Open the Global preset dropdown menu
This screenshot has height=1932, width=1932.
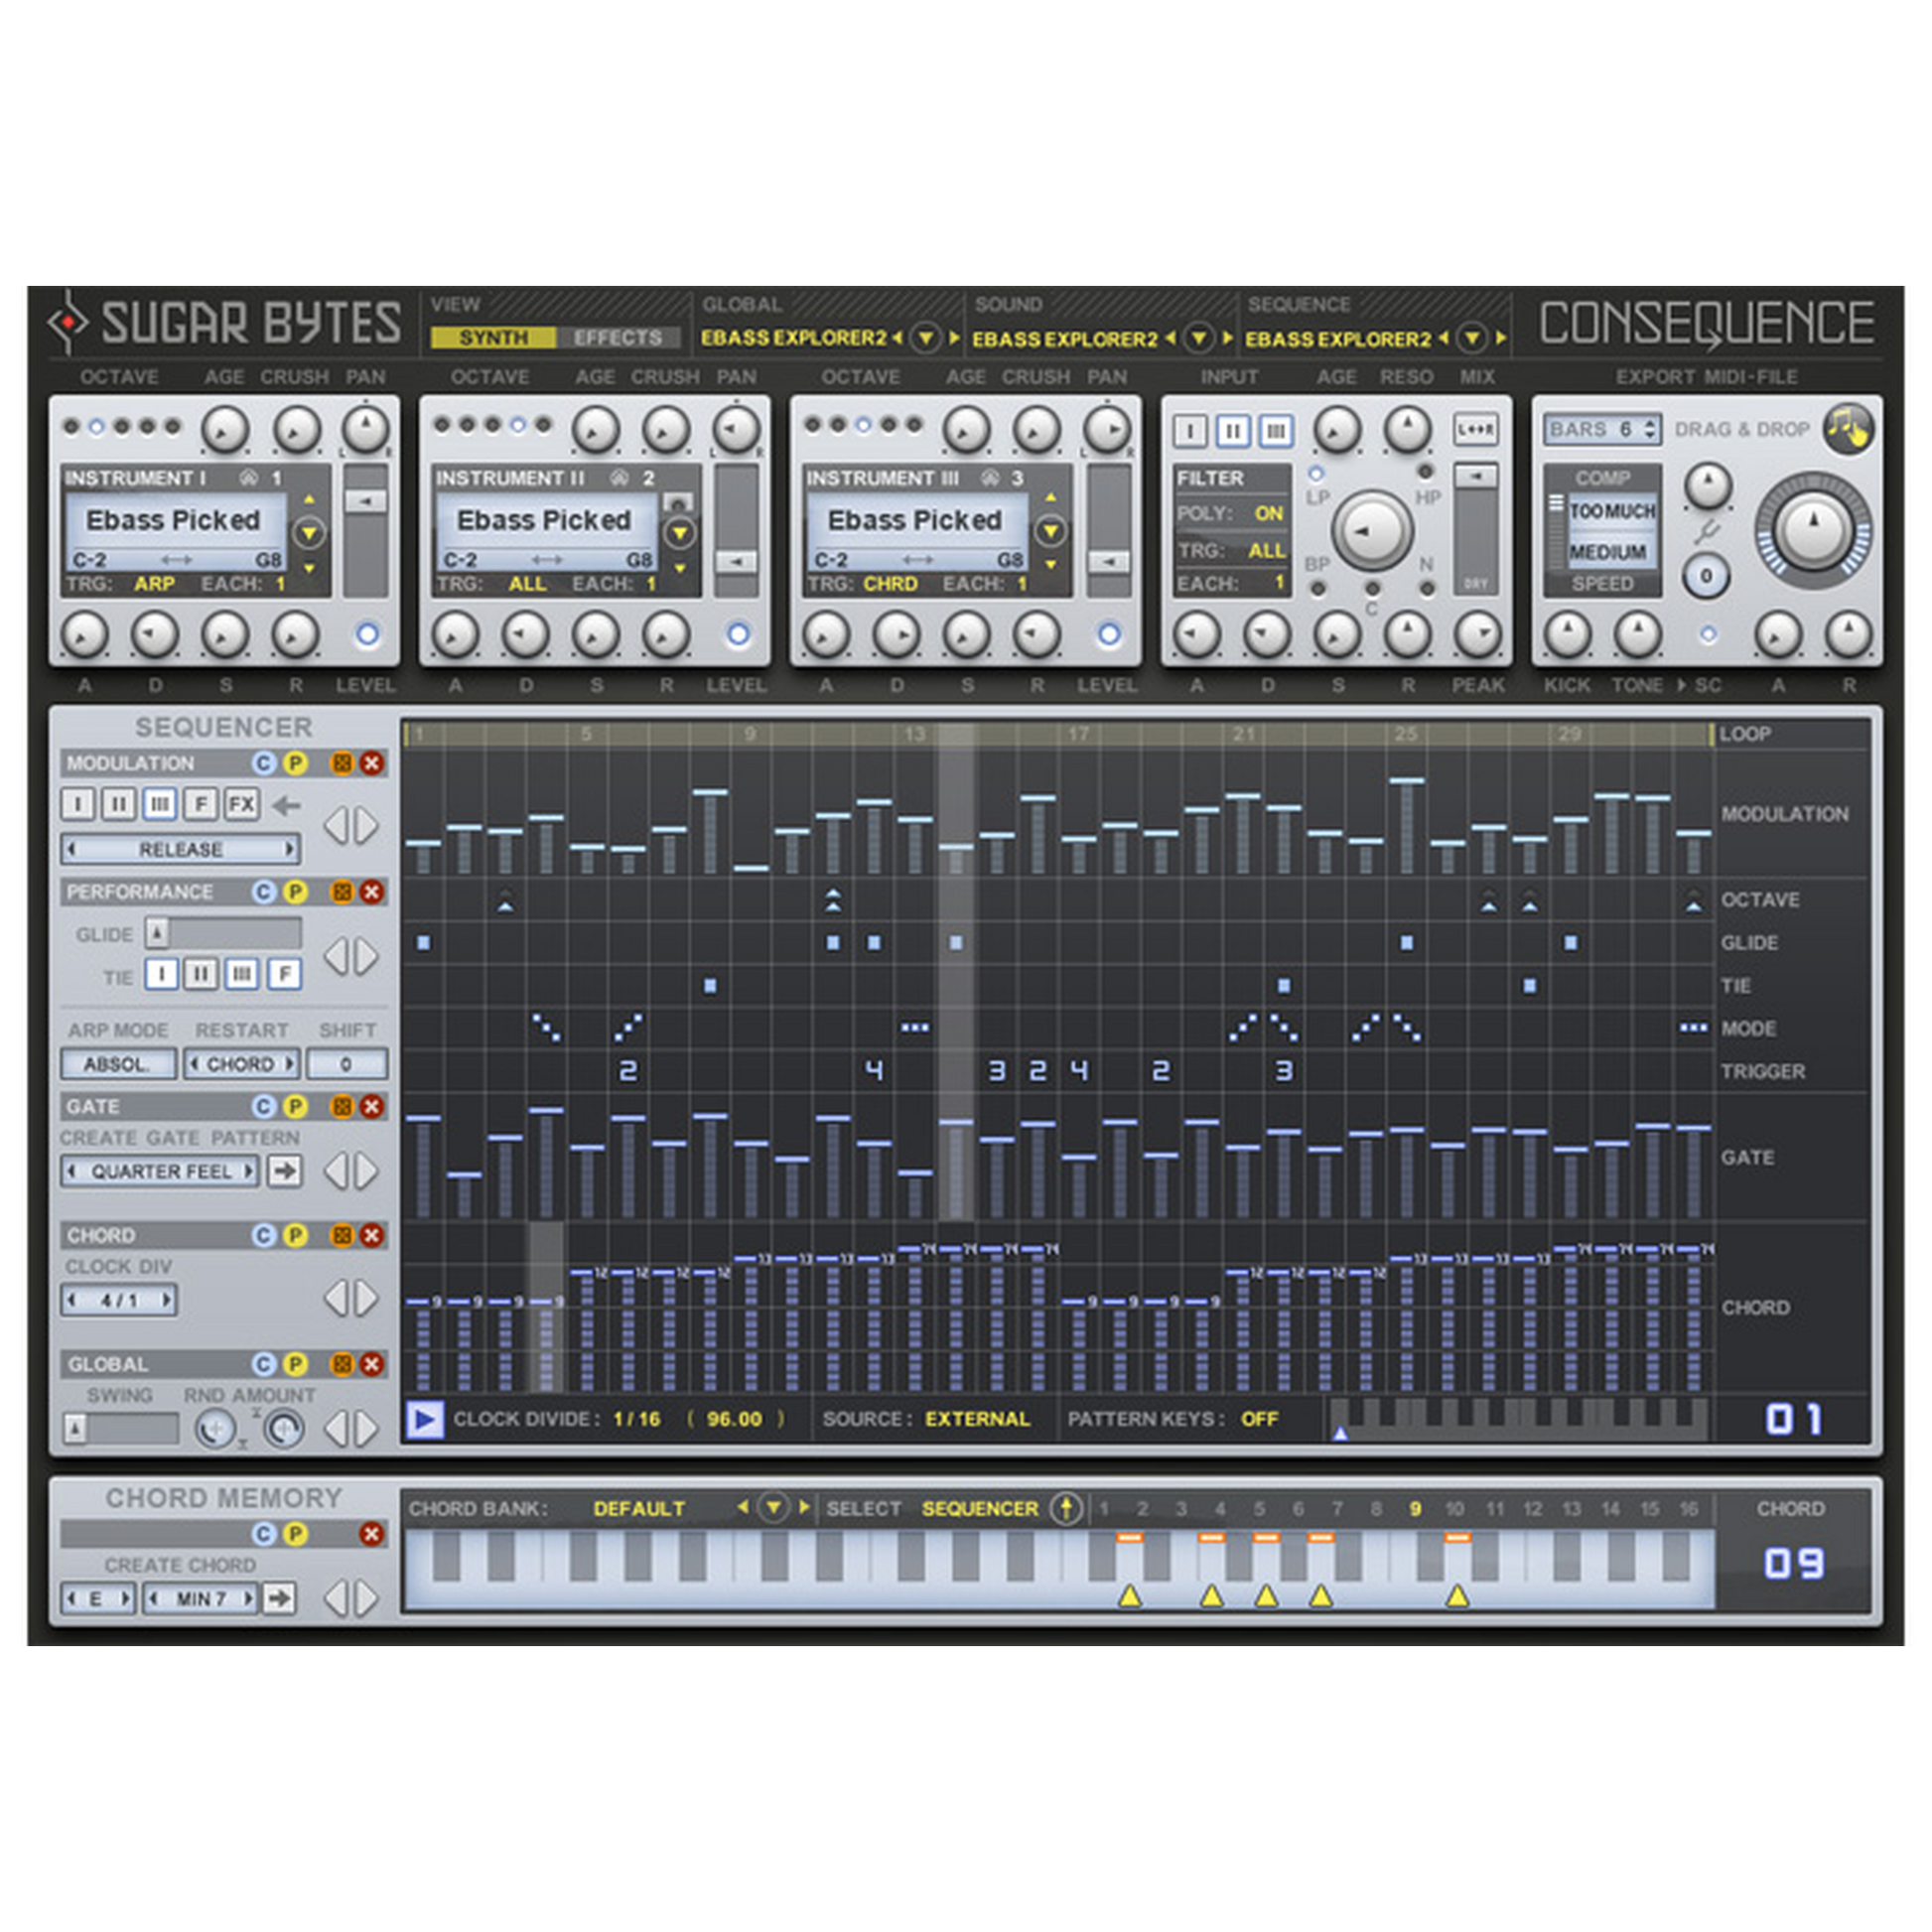(926, 338)
